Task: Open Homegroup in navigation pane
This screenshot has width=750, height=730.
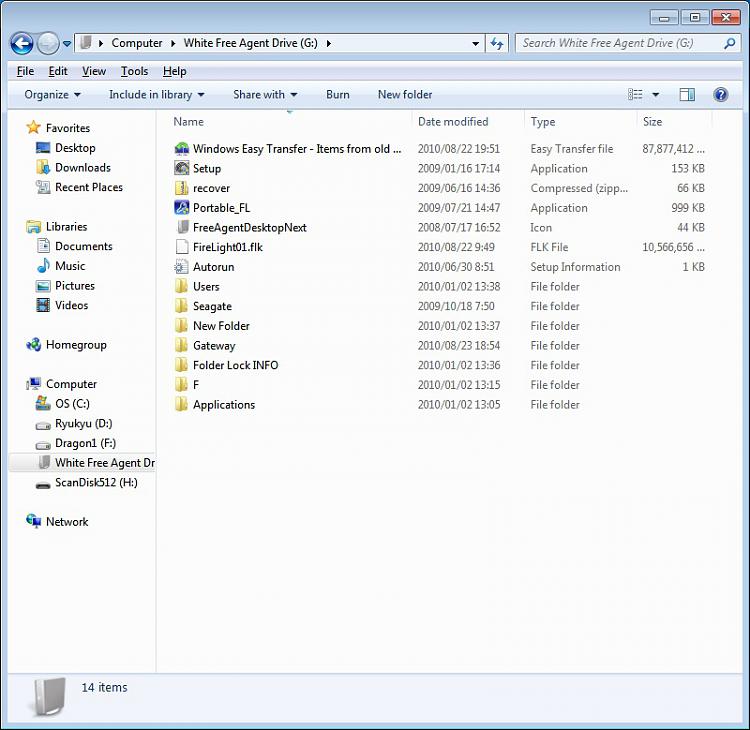Action: (x=76, y=345)
